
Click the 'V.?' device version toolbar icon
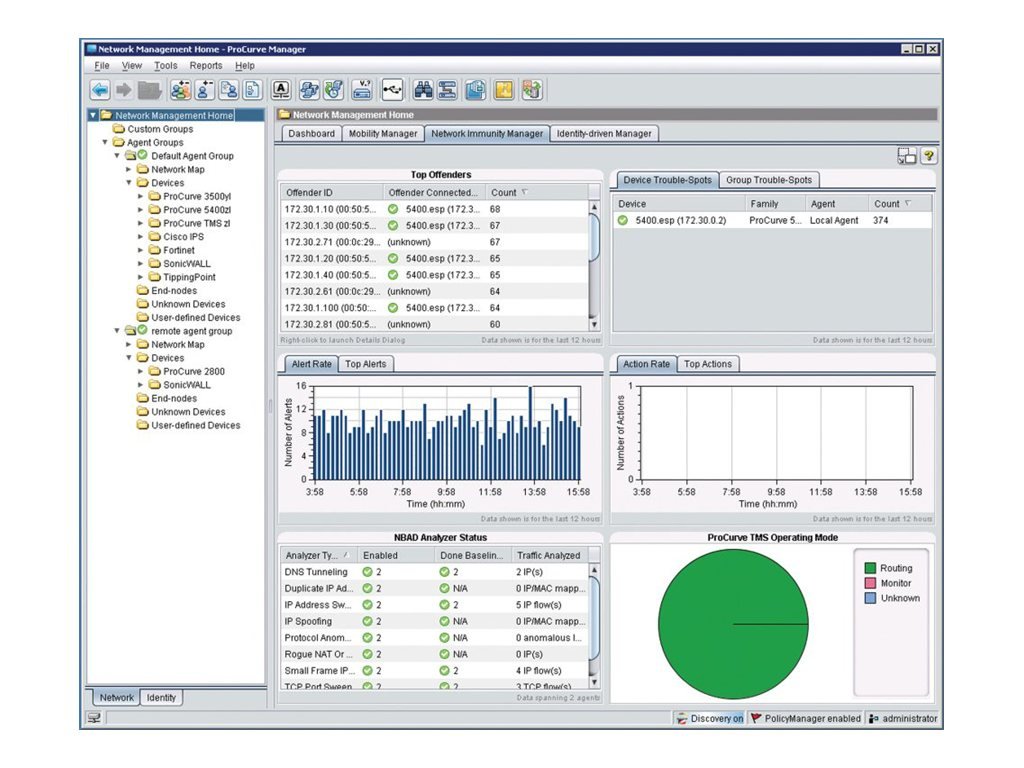[362, 90]
